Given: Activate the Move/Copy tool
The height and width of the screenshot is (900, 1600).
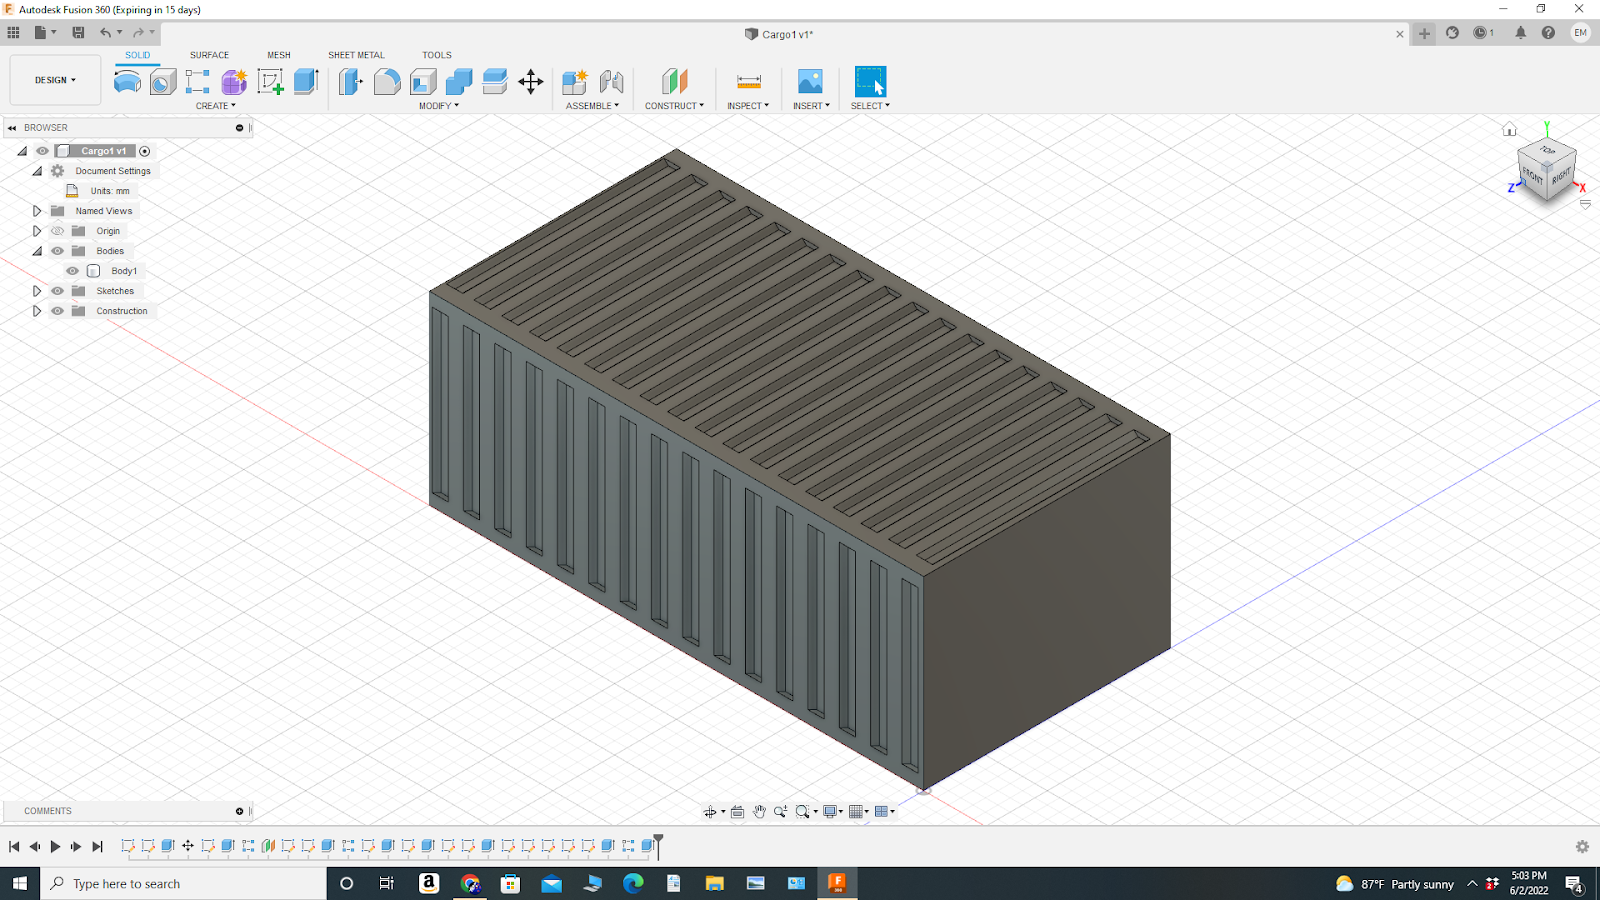Looking at the screenshot, I should click(531, 81).
